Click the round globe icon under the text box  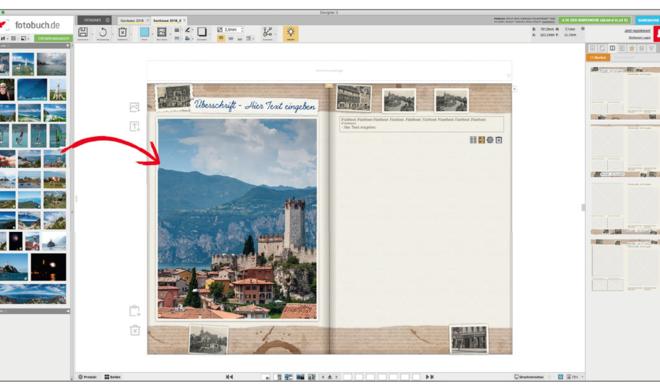coord(490,140)
